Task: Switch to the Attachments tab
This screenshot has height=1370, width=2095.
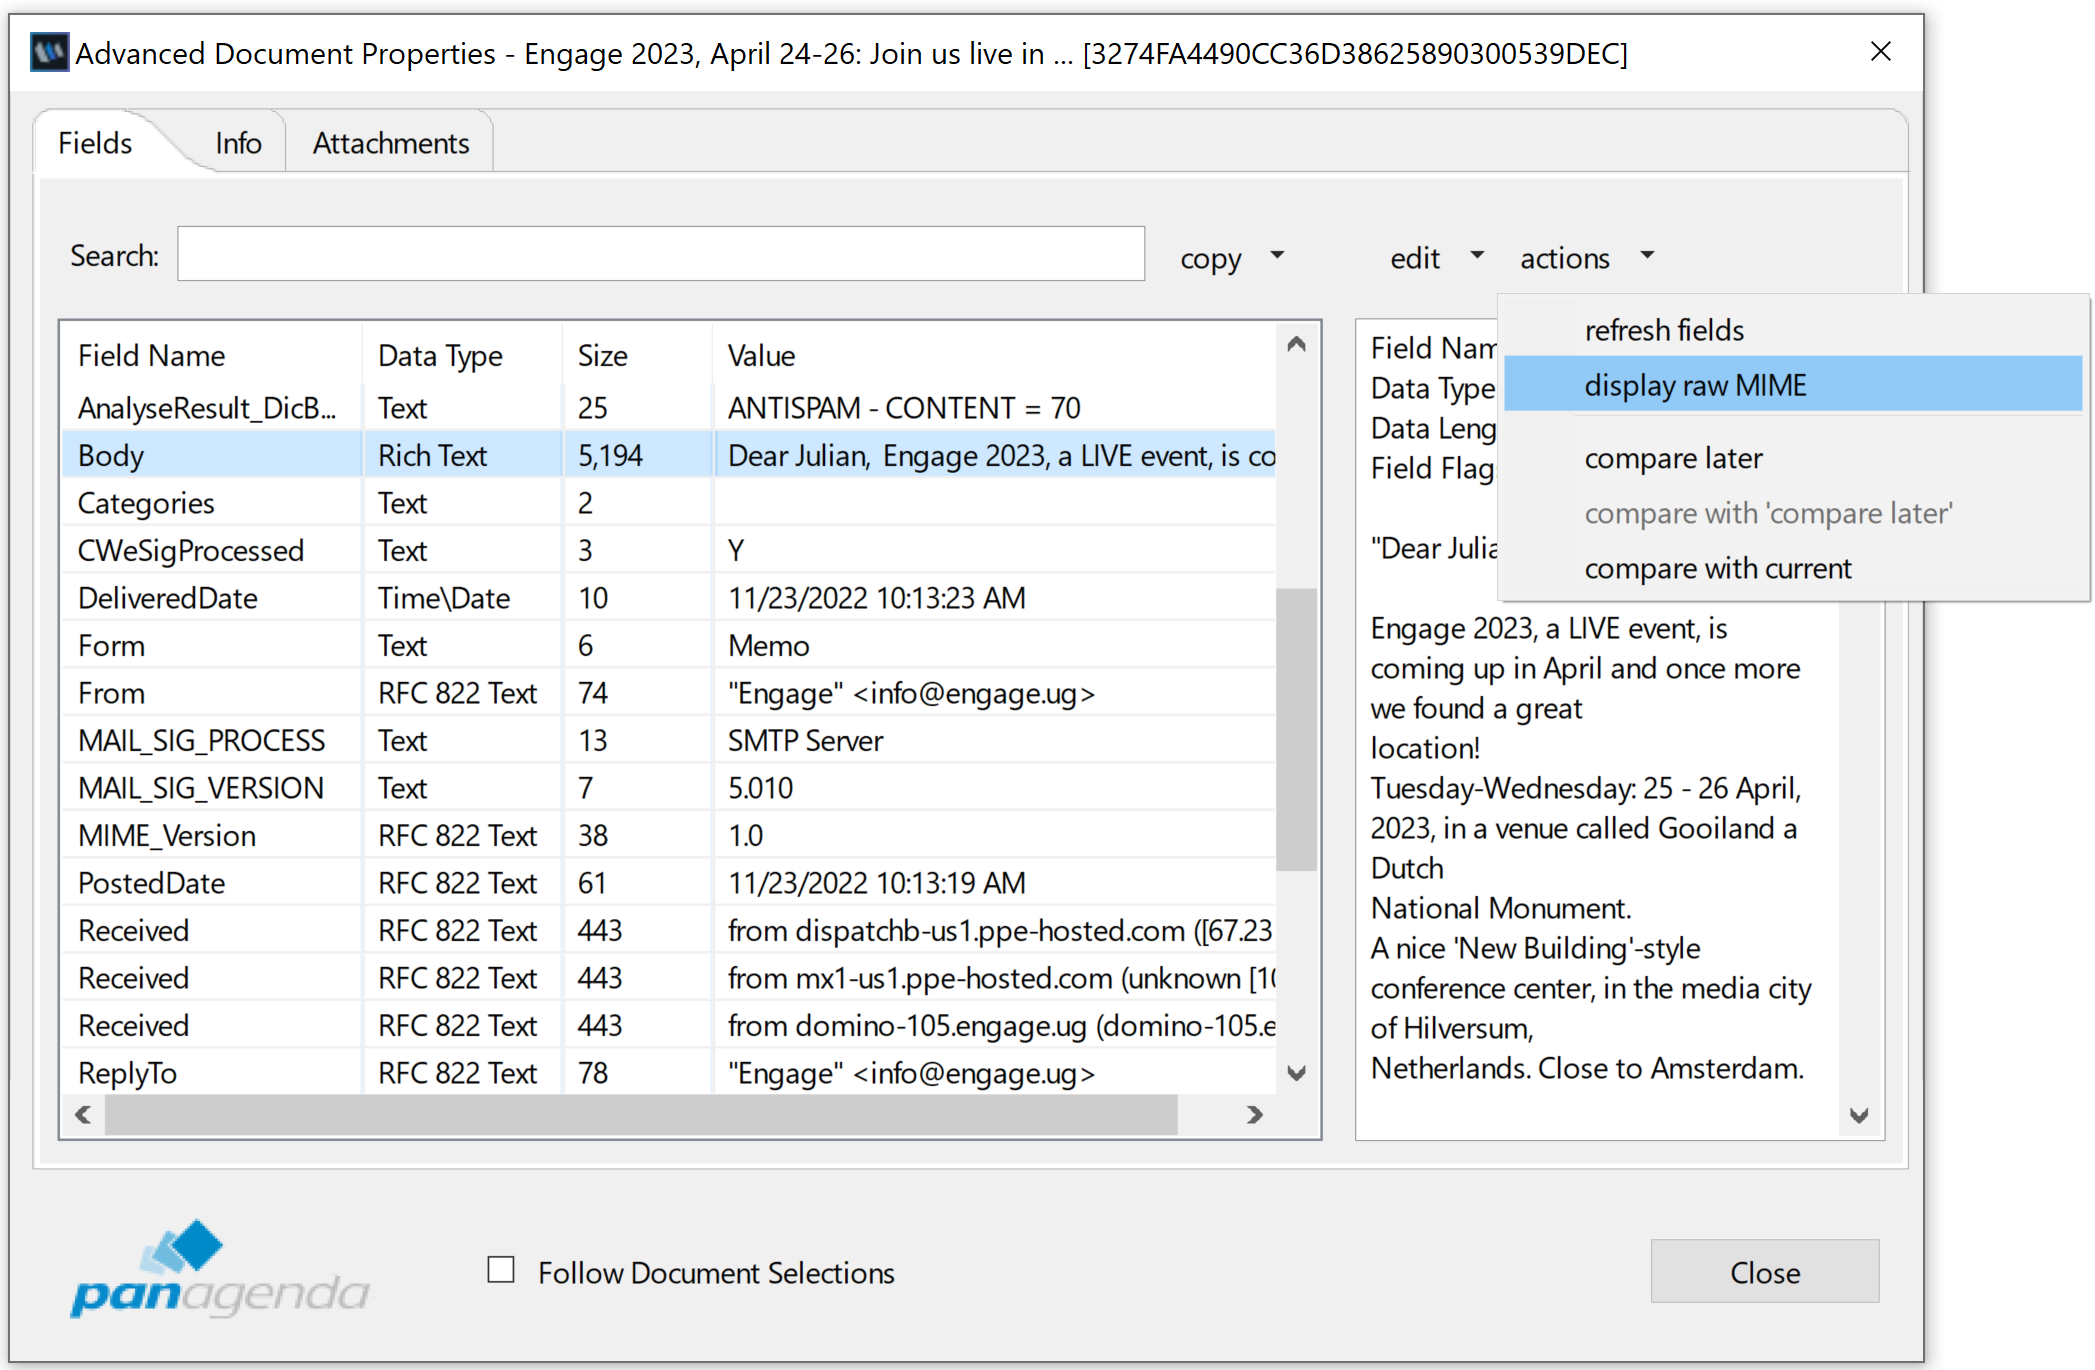Action: (390, 143)
